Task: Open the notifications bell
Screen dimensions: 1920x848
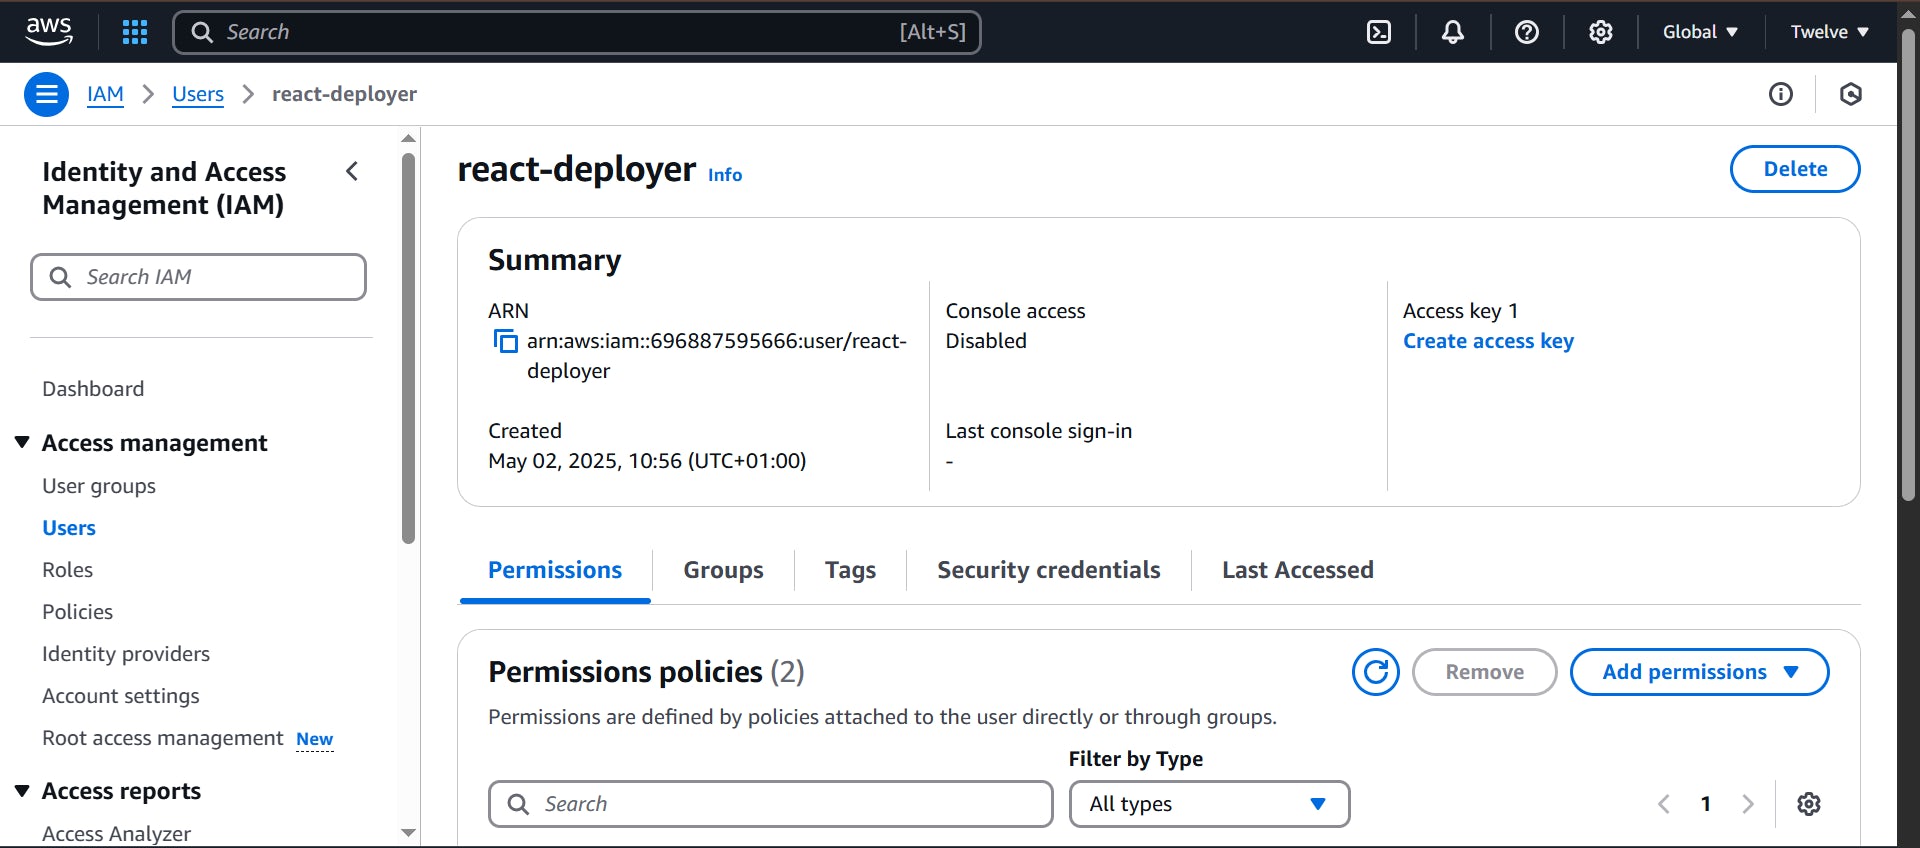Action: [1453, 32]
